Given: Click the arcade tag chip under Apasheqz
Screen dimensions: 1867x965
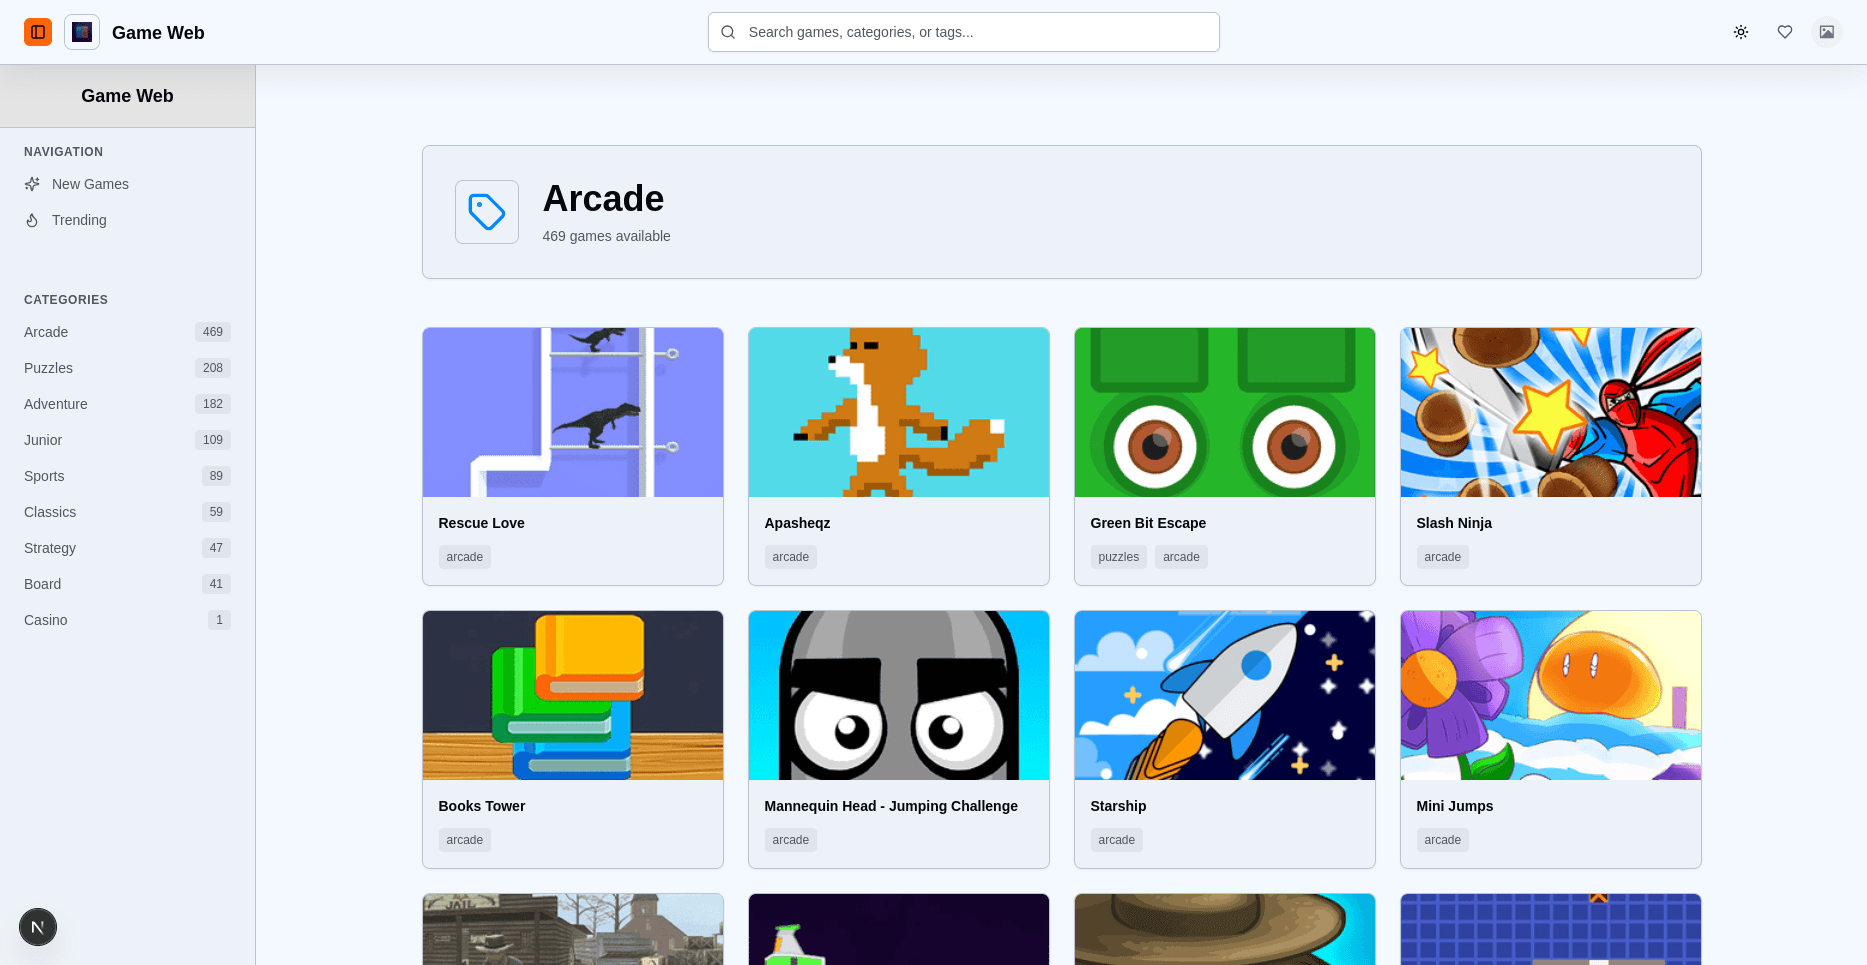Looking at the screenshot, I should click(x=790, y=557).
